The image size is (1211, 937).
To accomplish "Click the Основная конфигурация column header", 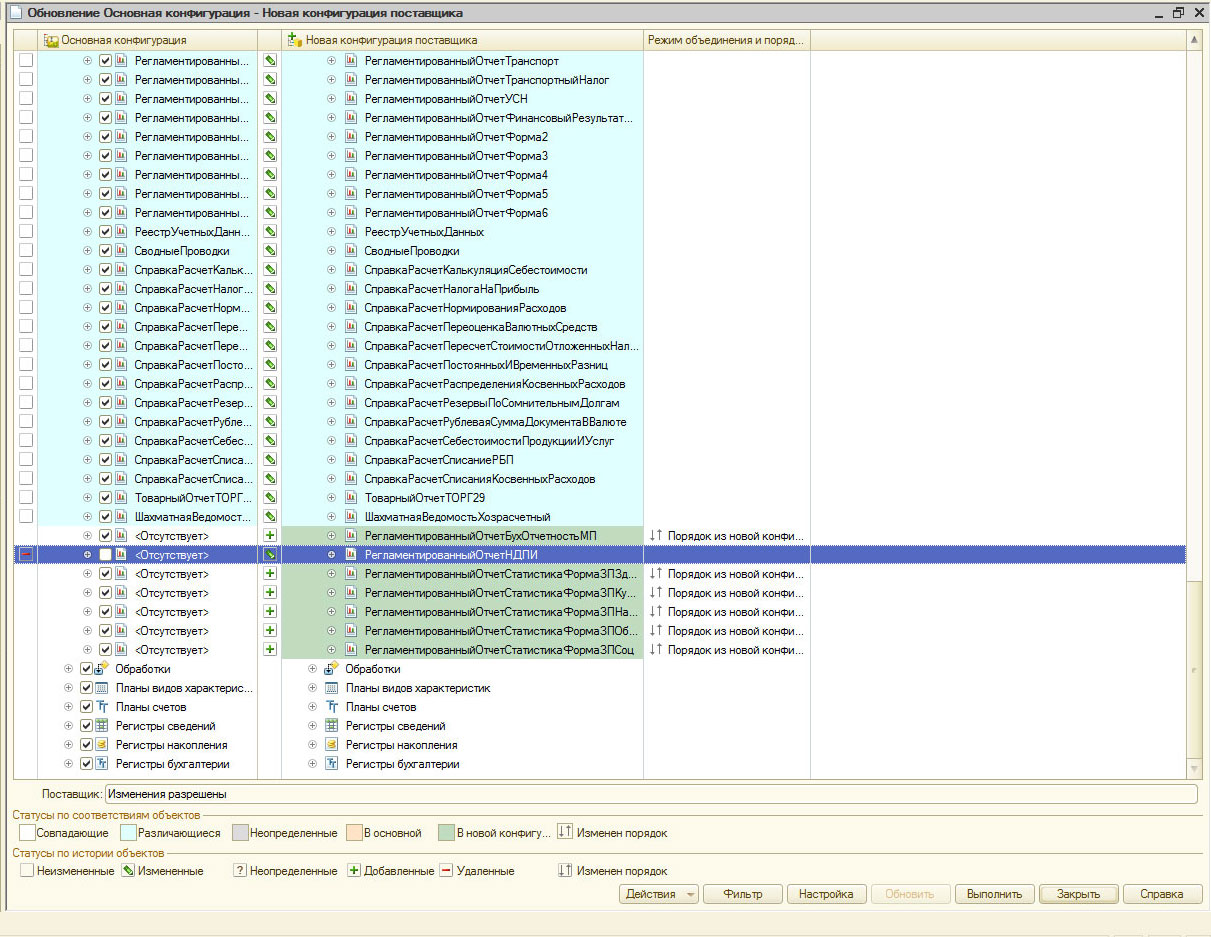I will [x=123, y=40].
